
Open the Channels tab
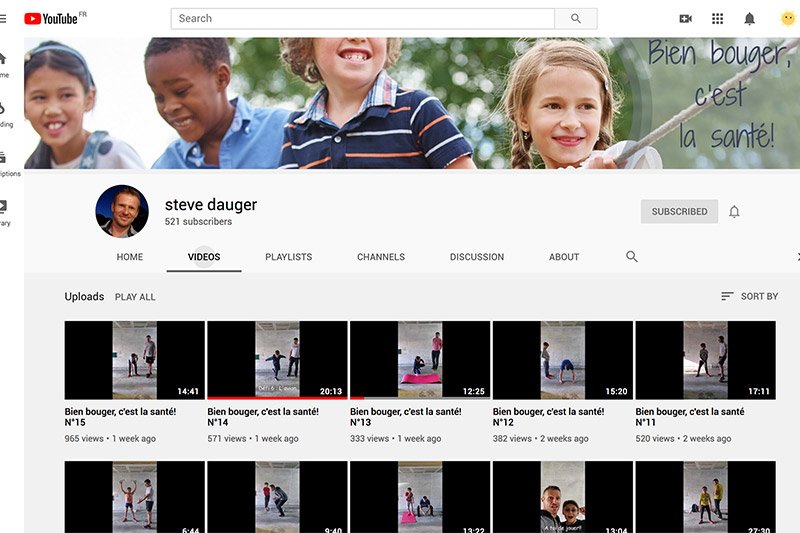point(381,257)
